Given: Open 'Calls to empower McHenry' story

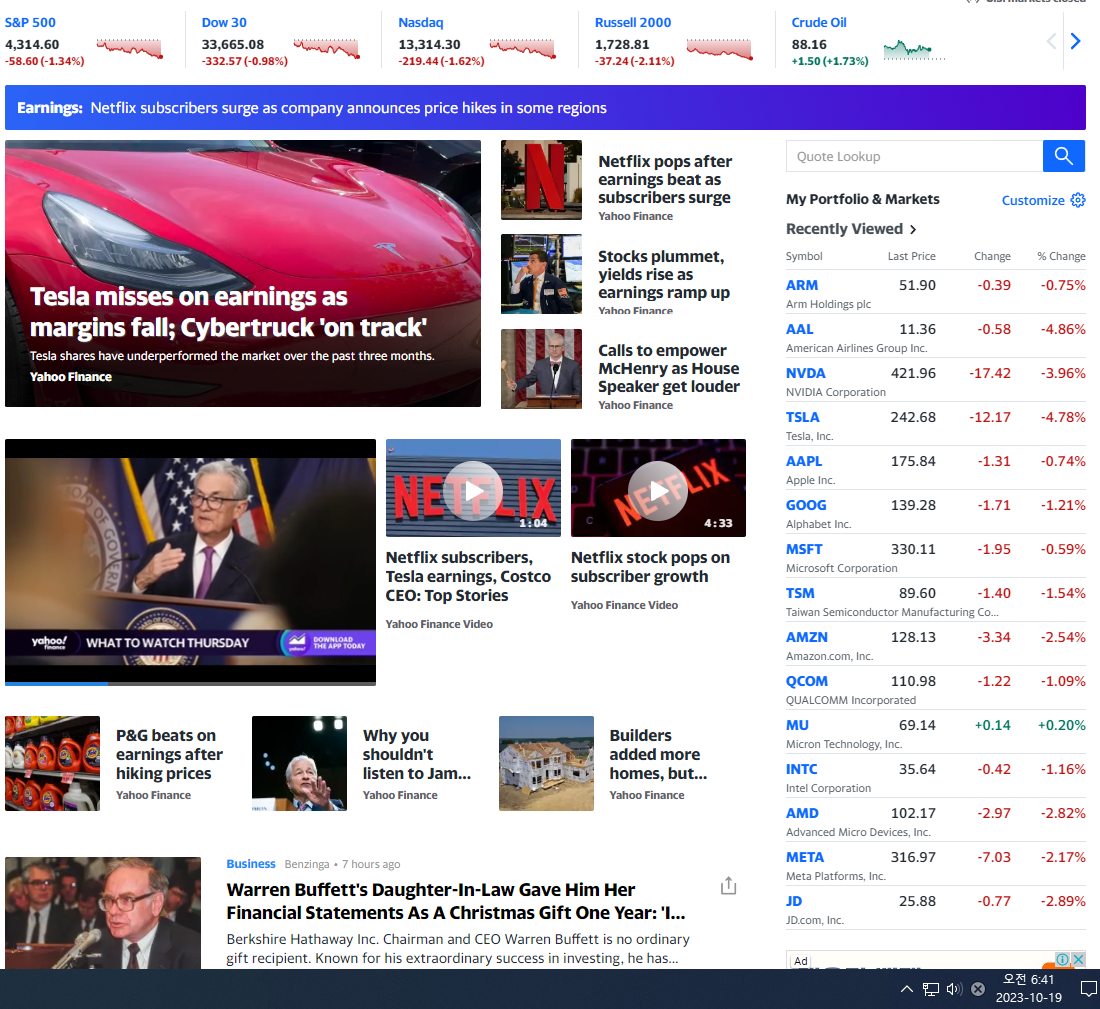Looking at the screenshot, I should pos(669,368).
